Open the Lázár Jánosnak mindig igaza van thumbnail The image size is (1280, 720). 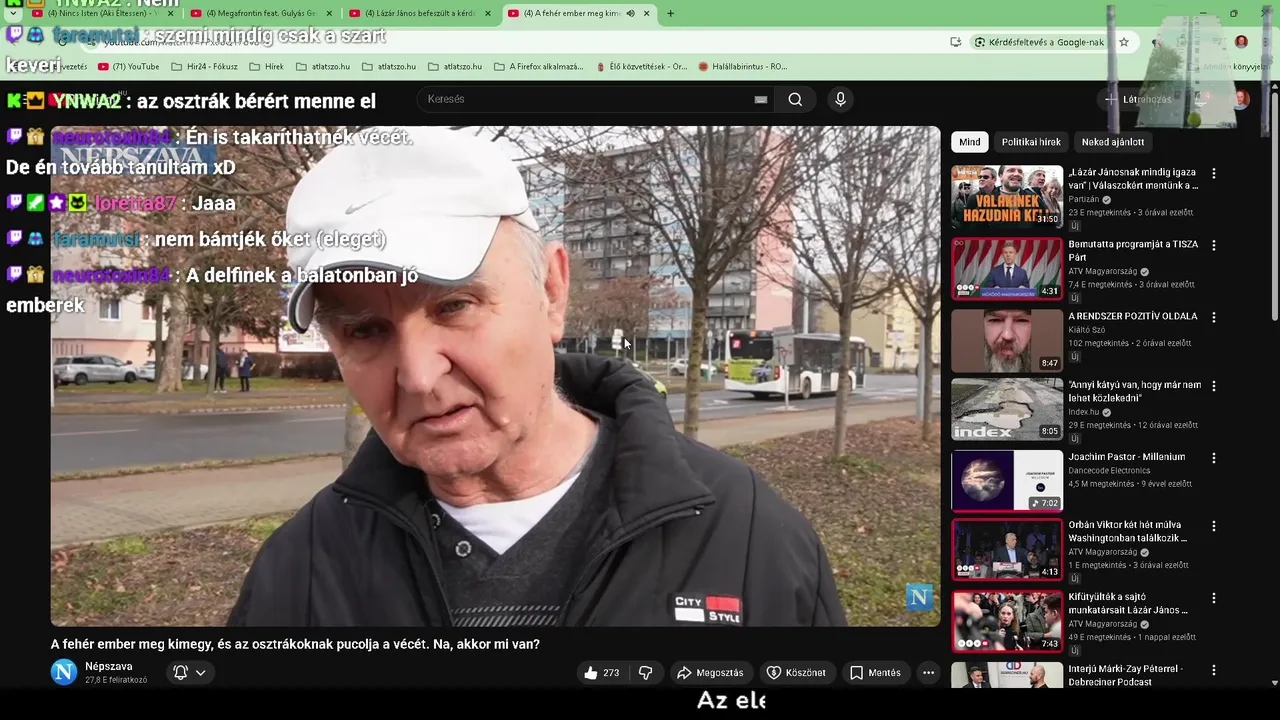pyautogui.click(x=1007, y=197)
